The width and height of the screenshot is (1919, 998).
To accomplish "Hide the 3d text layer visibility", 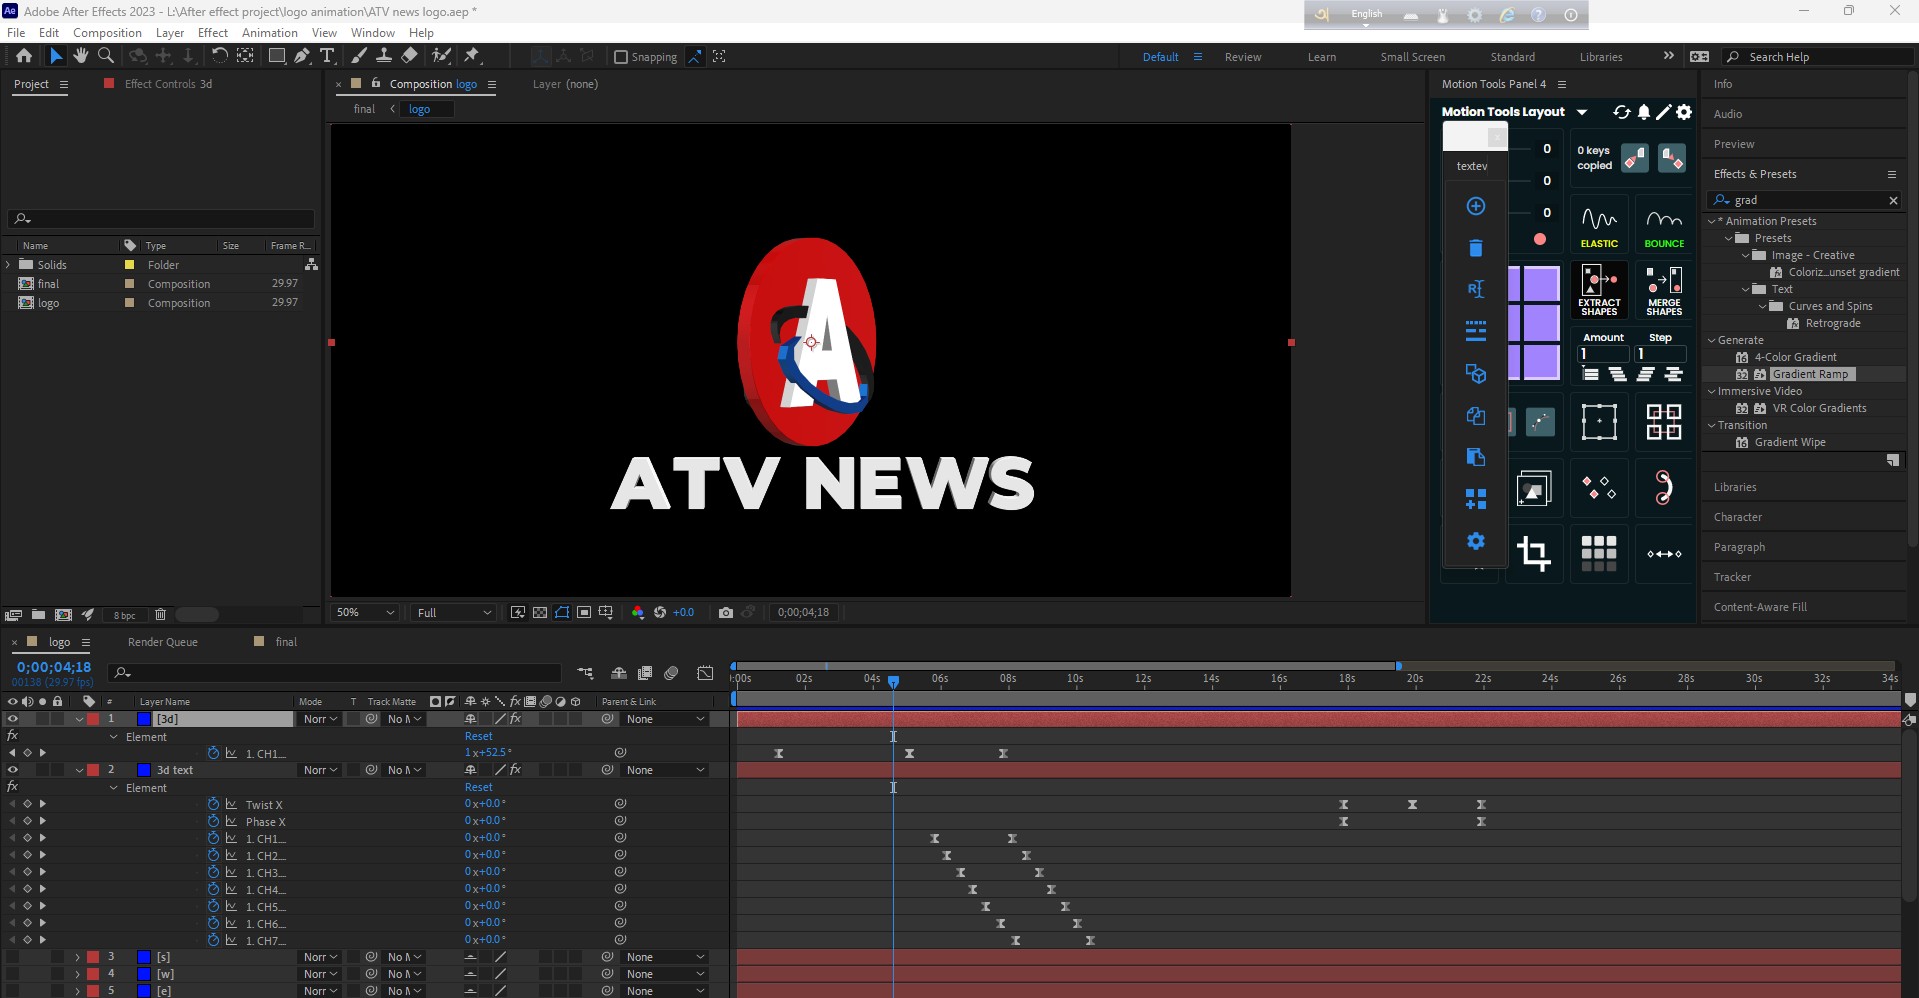I will coord(13,770).
